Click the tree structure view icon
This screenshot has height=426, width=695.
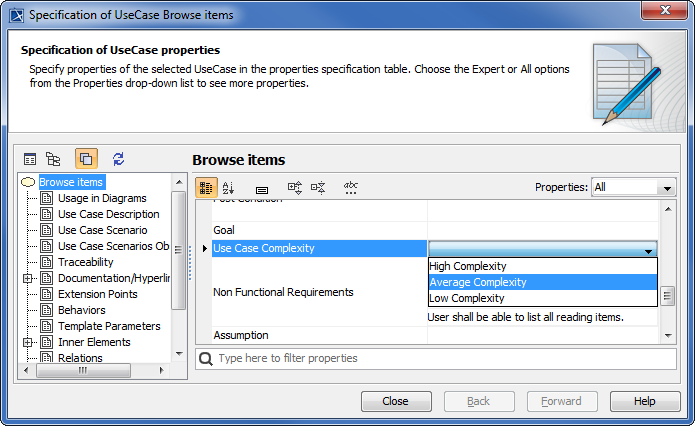pos(54,159)
